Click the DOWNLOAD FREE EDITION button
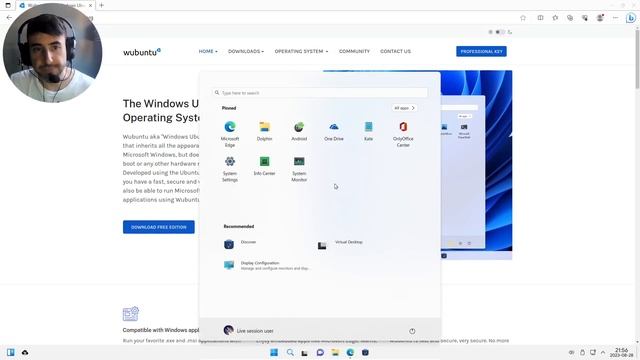Image resolution: width=640 pixels, height=360 pixels. tap(159, 227)
